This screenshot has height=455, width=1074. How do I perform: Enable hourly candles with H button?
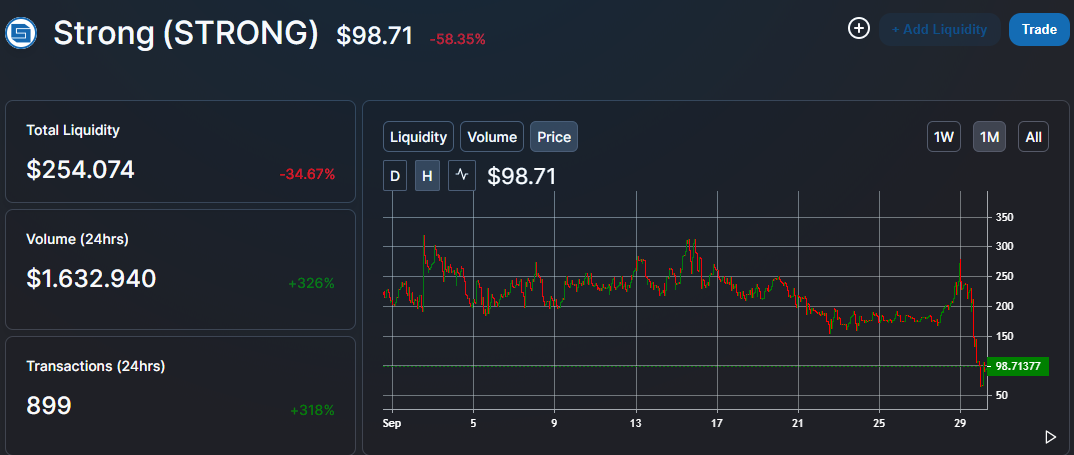coord(427,176)
